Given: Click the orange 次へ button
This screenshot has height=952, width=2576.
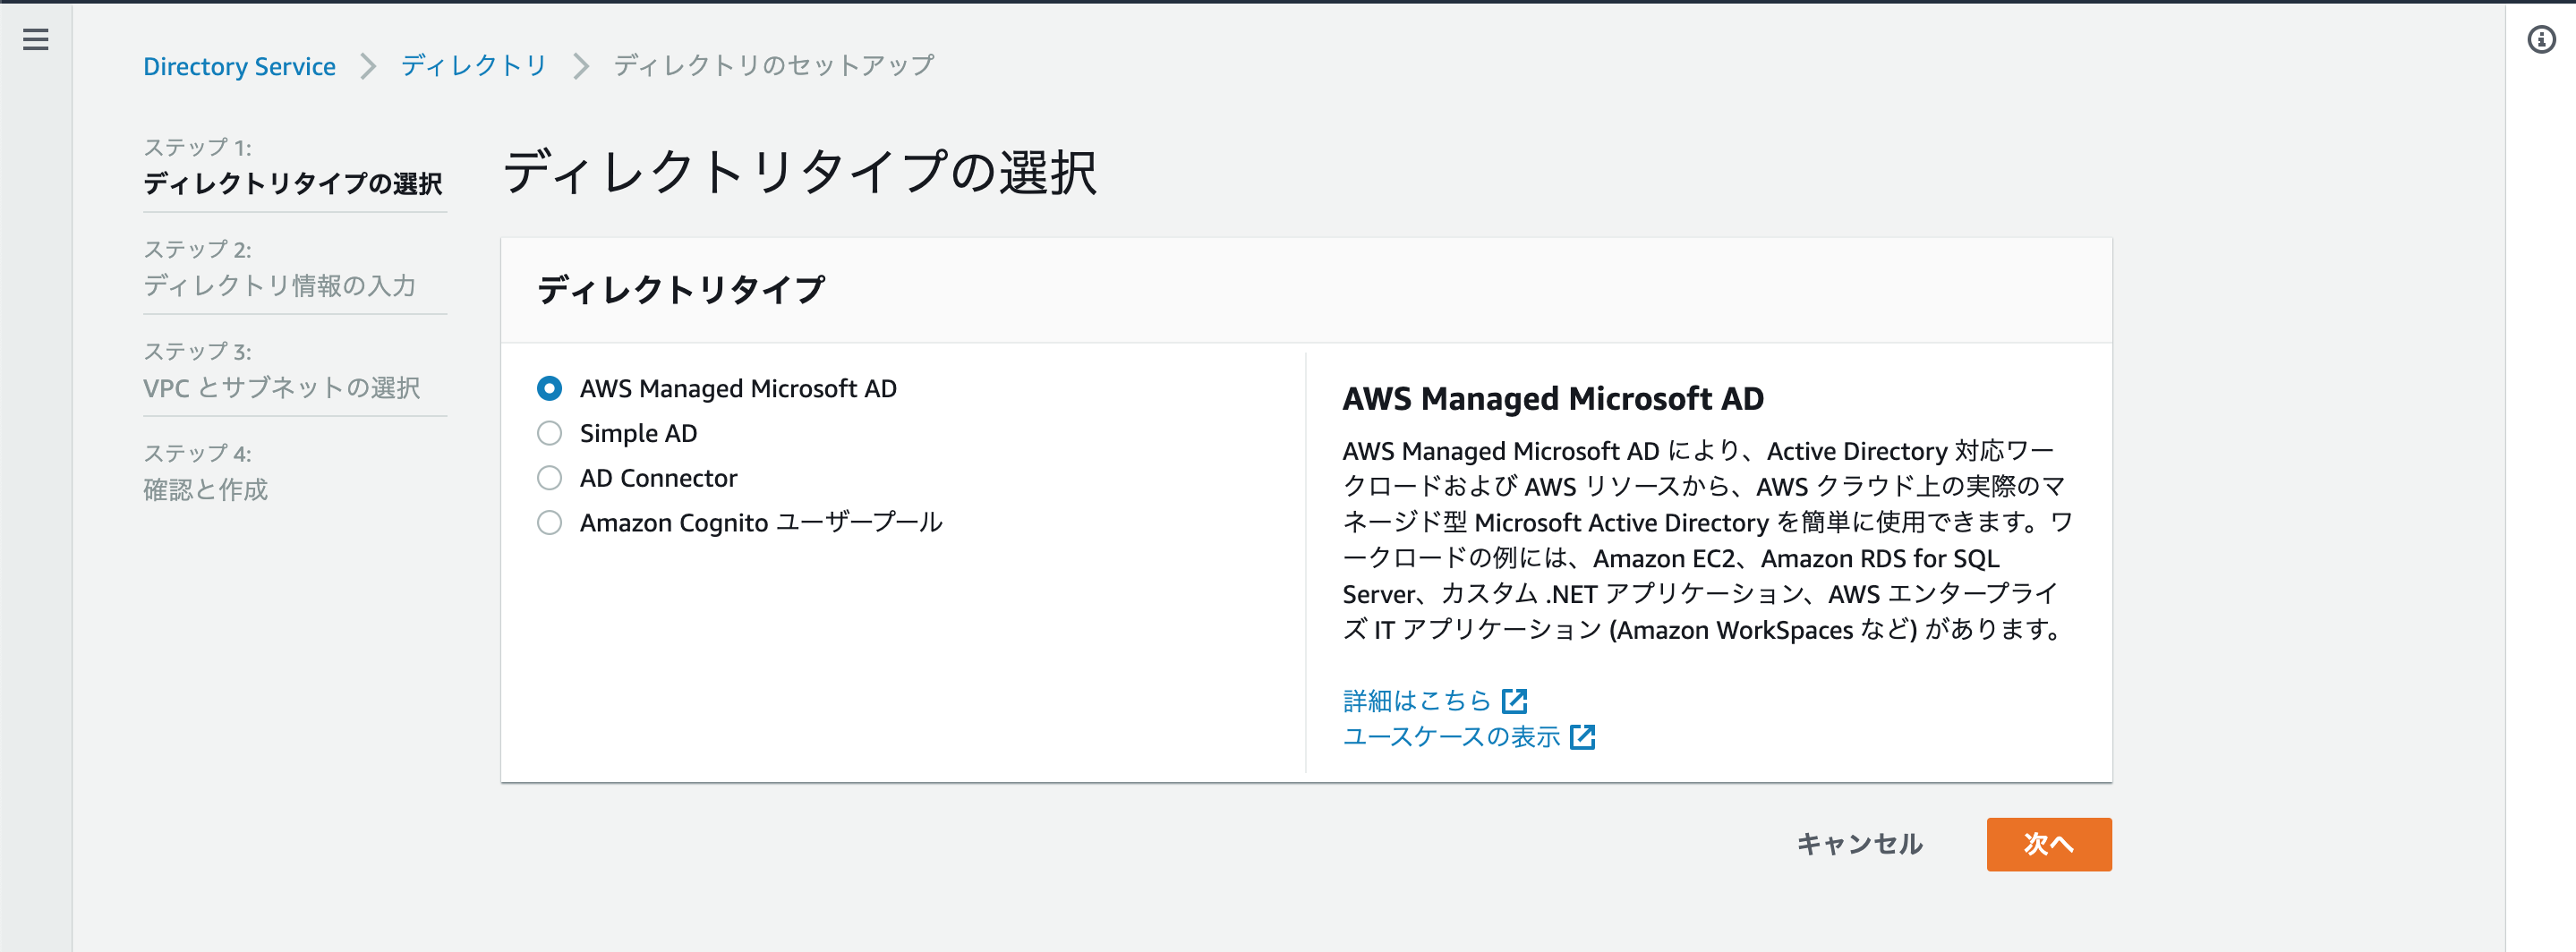Looking at the screenshot, I should click(x=2048, y=844).
